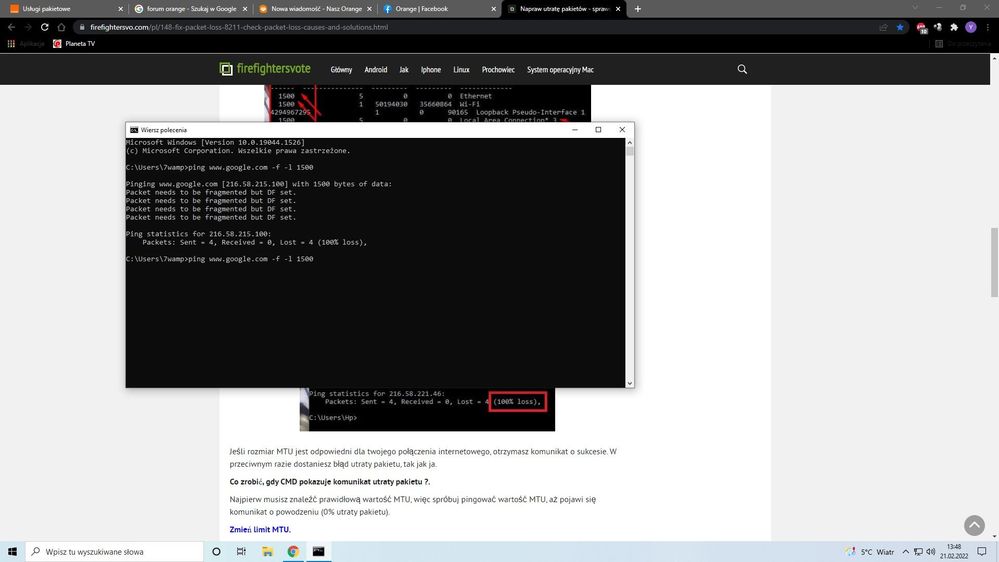Open the Planeta TV bookmark
Viewport: 999px width, 562px height.
click(x=75, y=44)
